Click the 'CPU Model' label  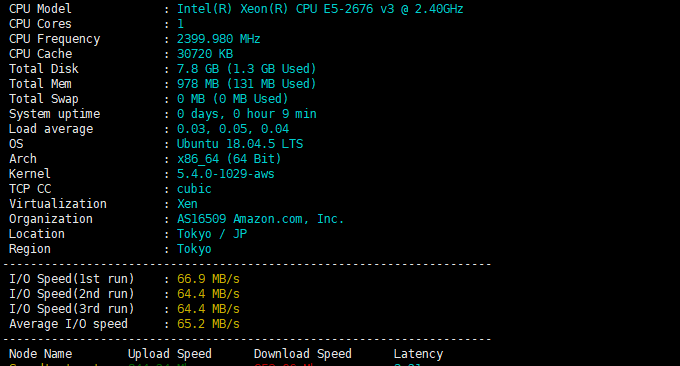click(x=40, y=9)
